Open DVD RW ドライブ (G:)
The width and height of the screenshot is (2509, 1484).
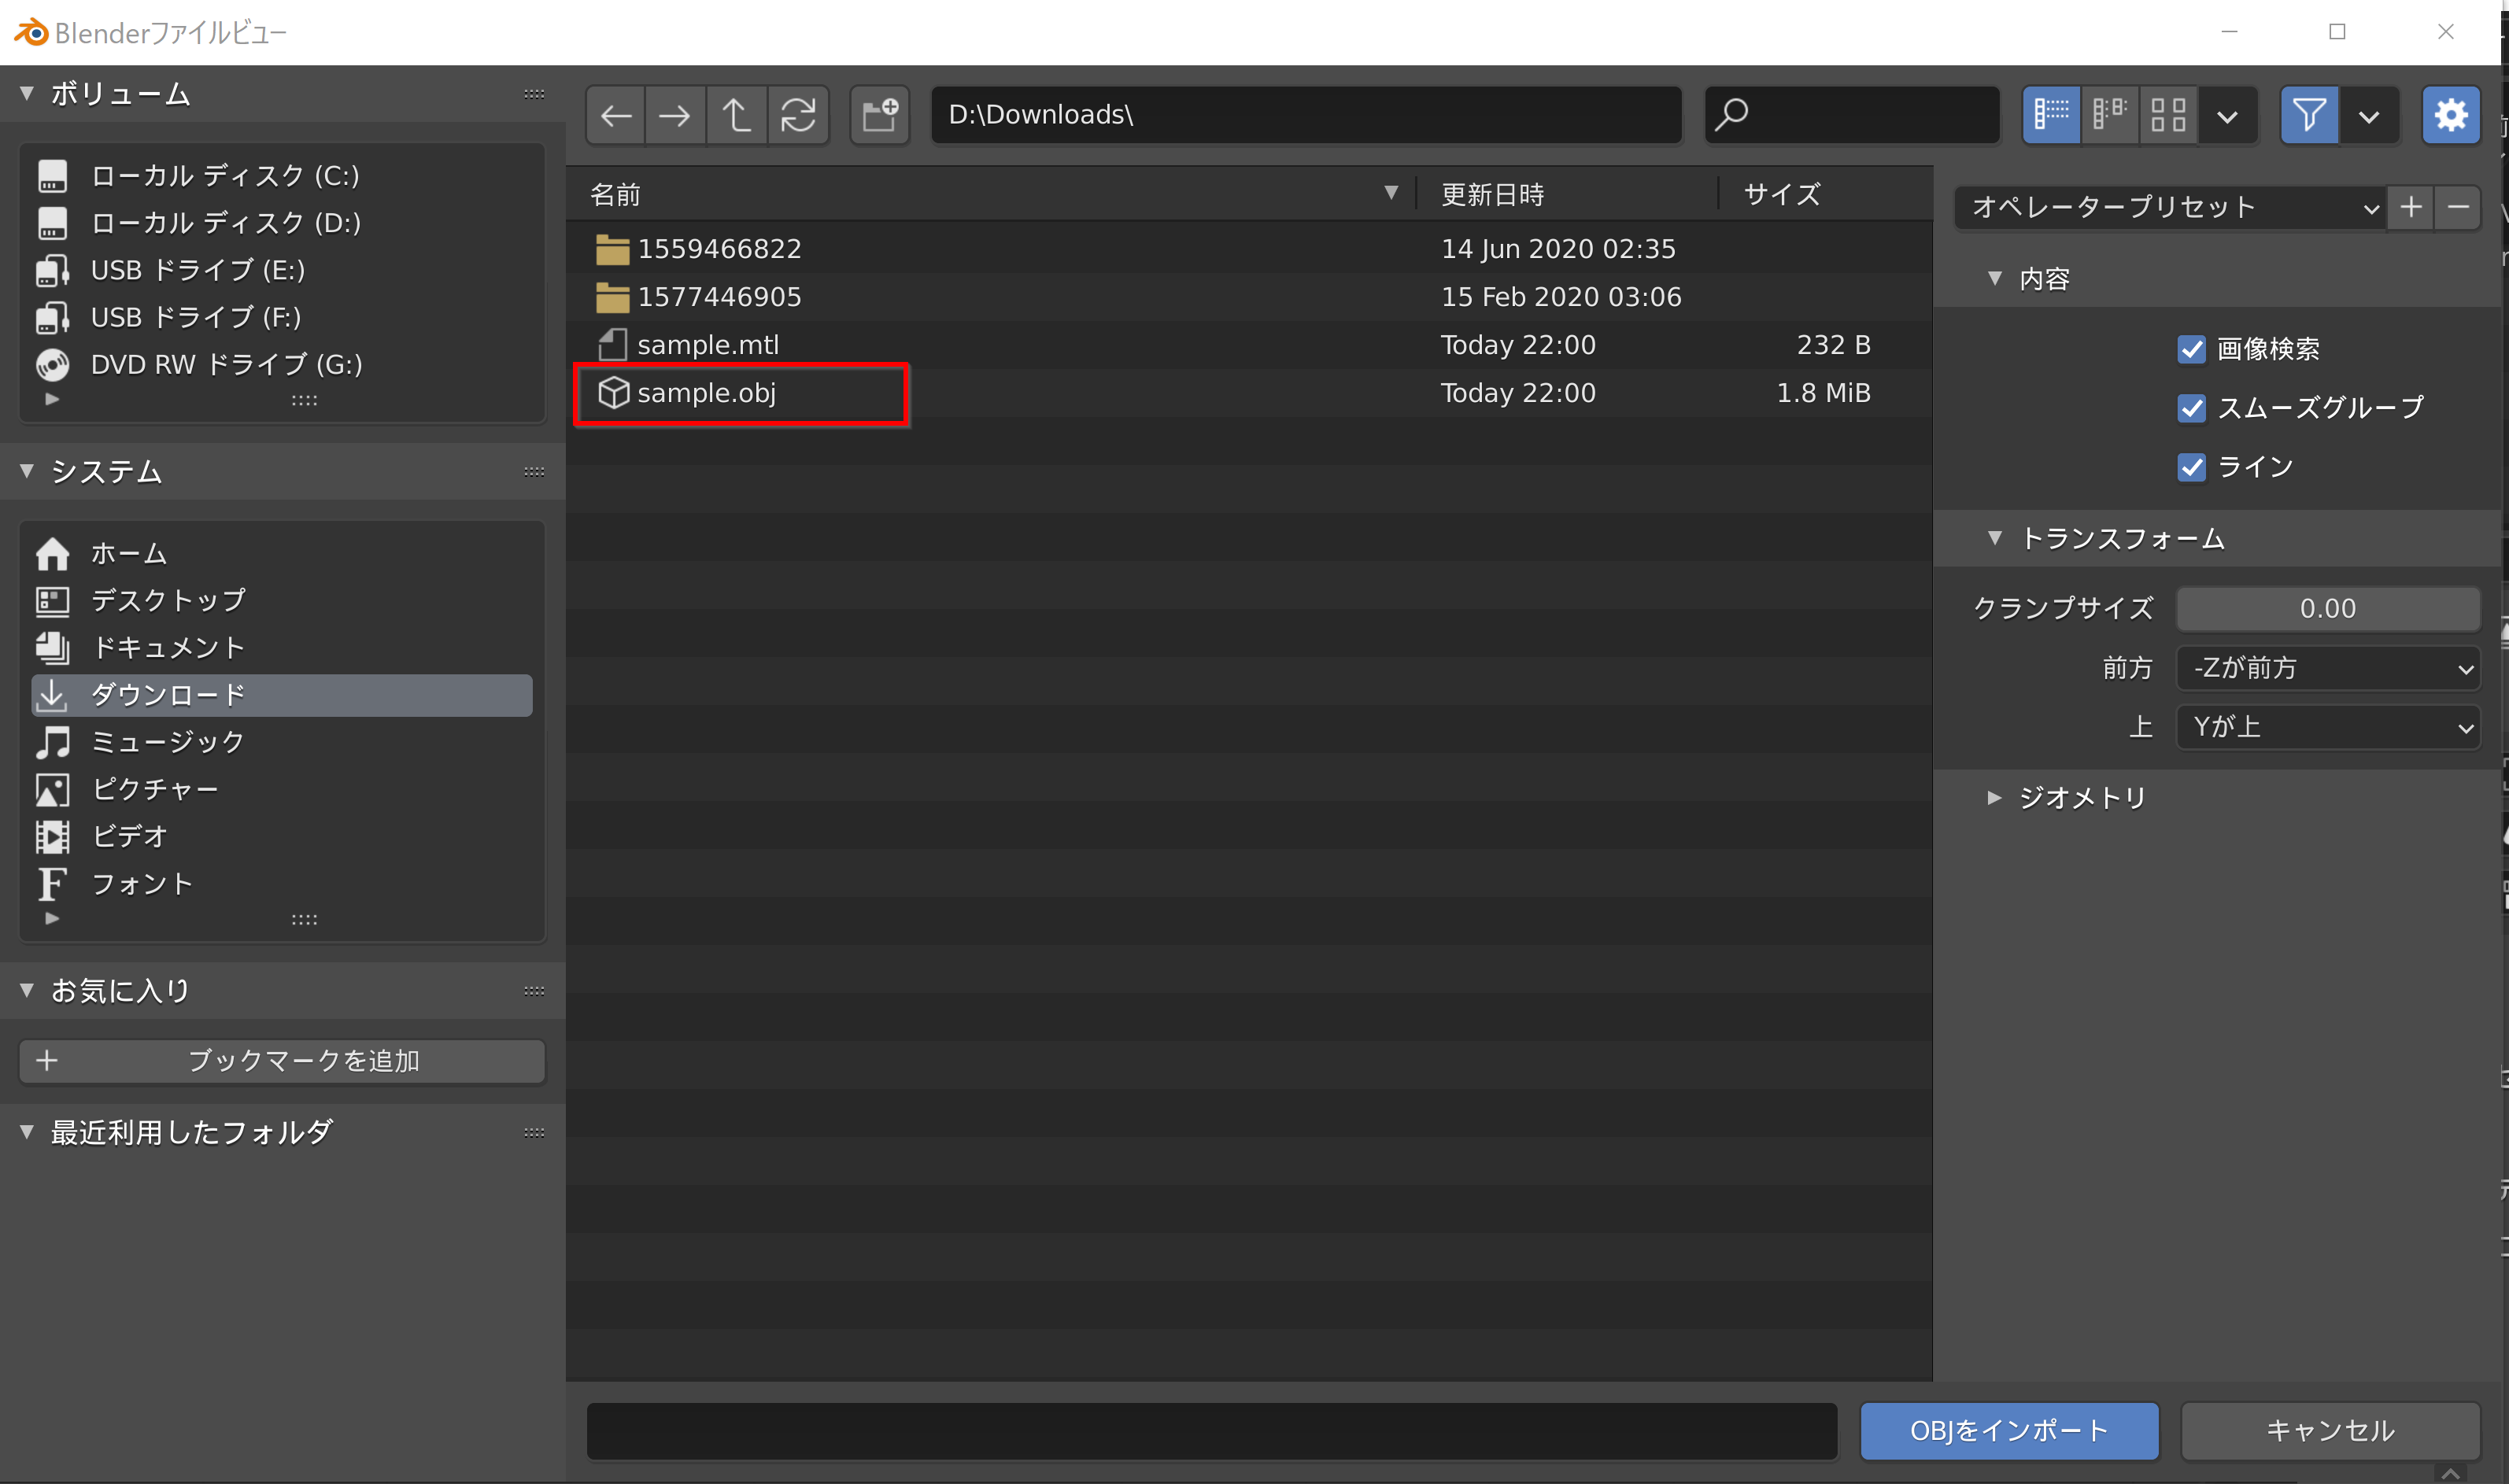[x=282, y=364]
